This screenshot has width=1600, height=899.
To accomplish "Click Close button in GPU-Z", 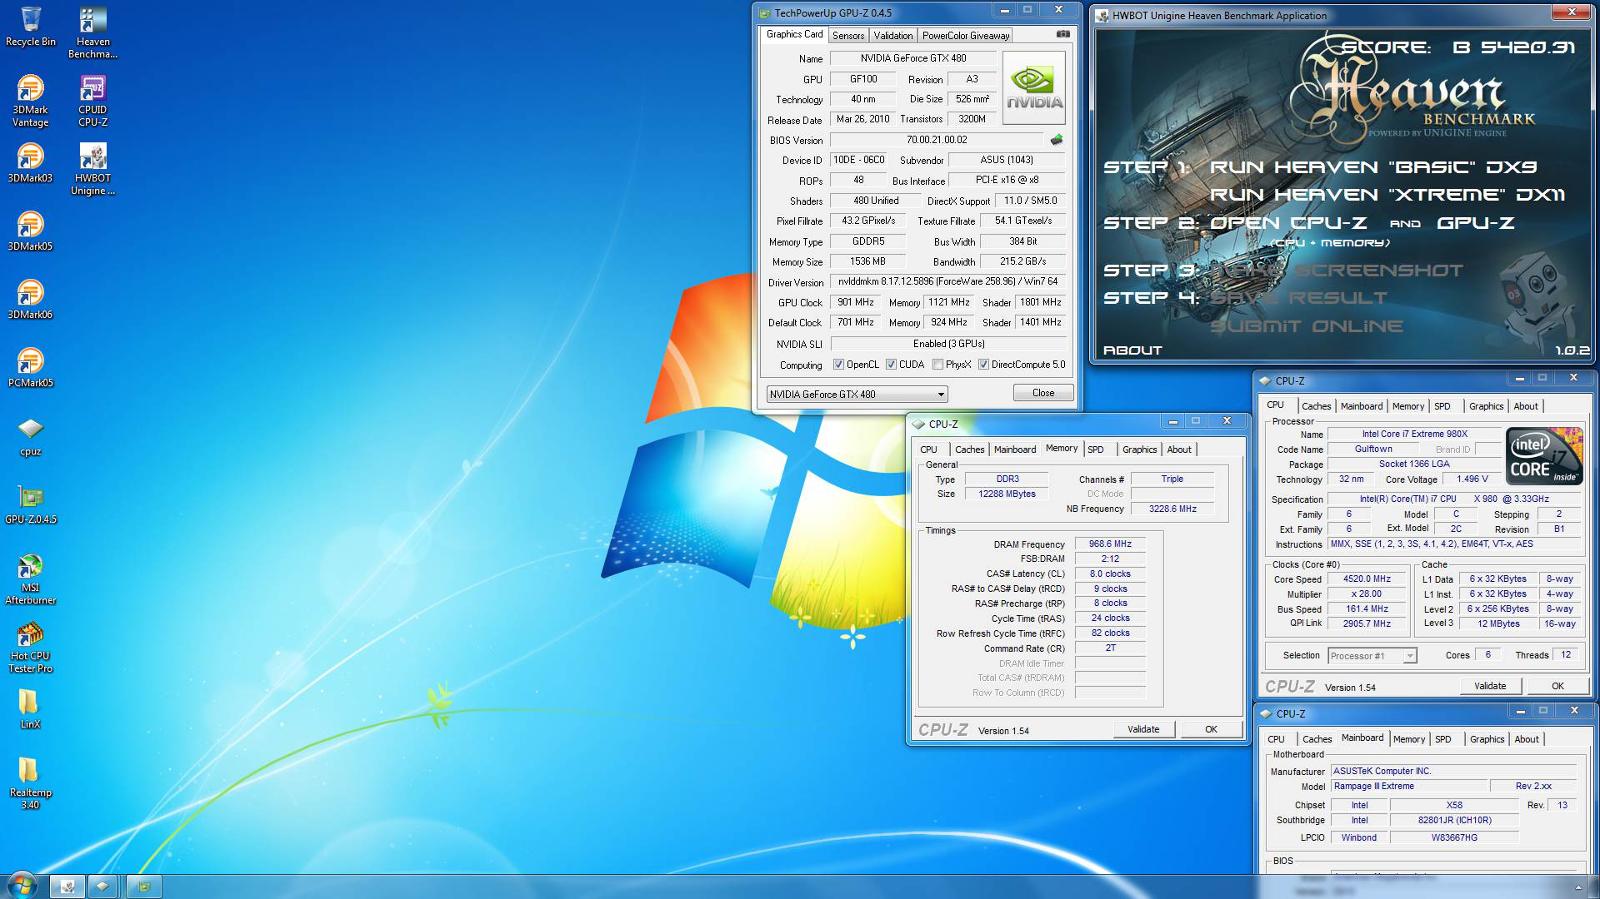I will tap(1043, 393).
